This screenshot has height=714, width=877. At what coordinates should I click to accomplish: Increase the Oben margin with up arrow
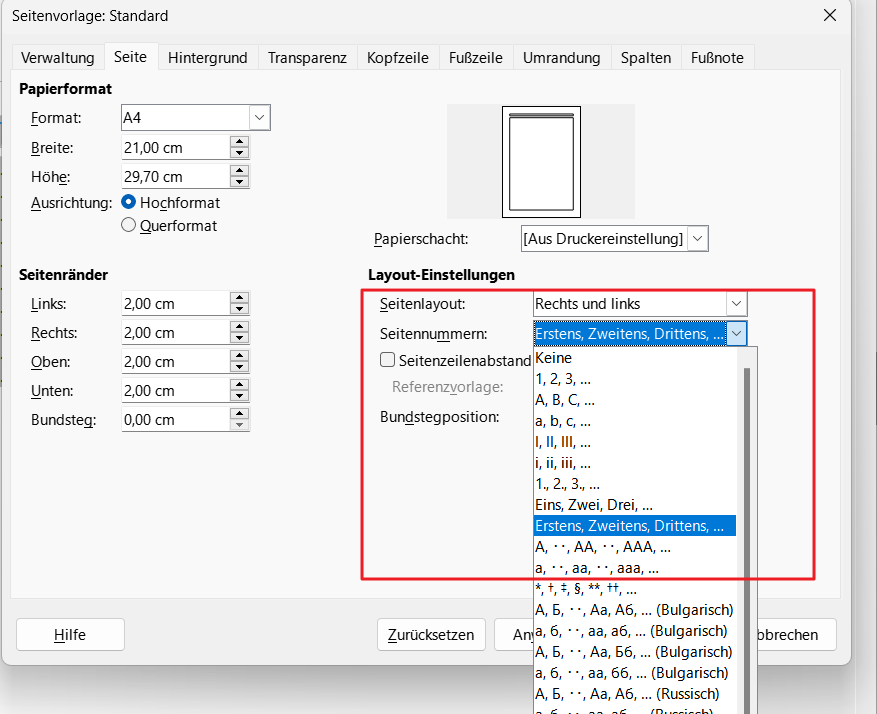[x=239, y=356]
